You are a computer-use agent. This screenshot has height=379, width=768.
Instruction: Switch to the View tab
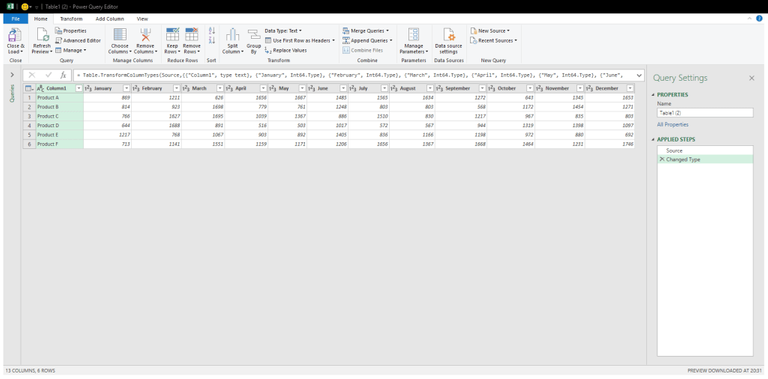click(143, 19)
